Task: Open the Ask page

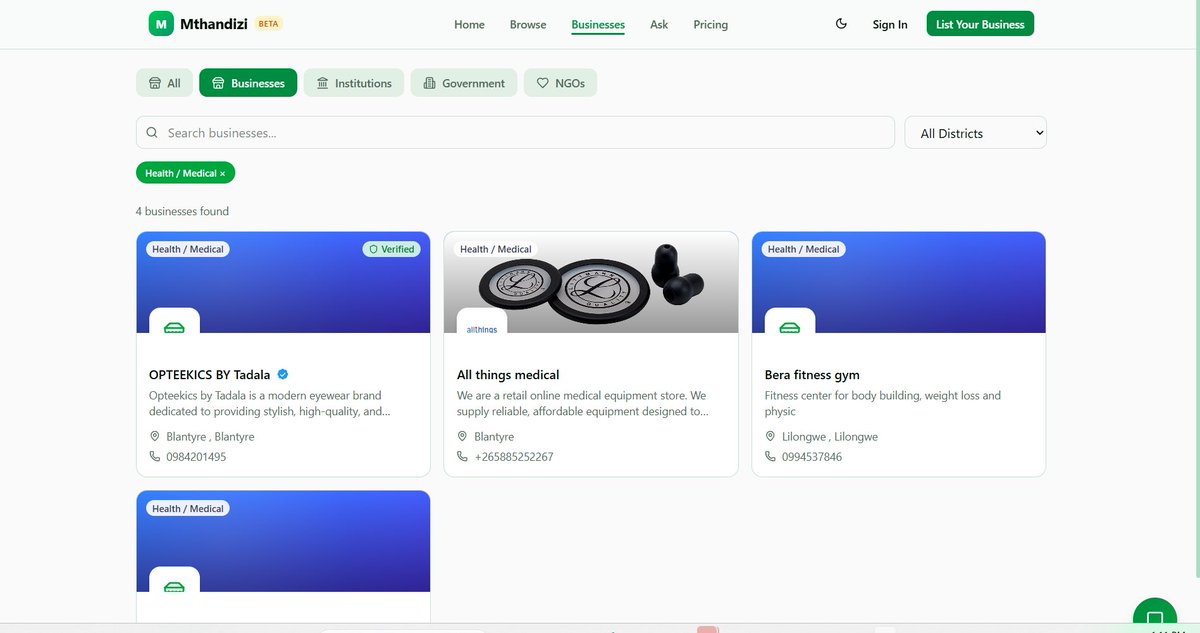Action: [659, 24]
